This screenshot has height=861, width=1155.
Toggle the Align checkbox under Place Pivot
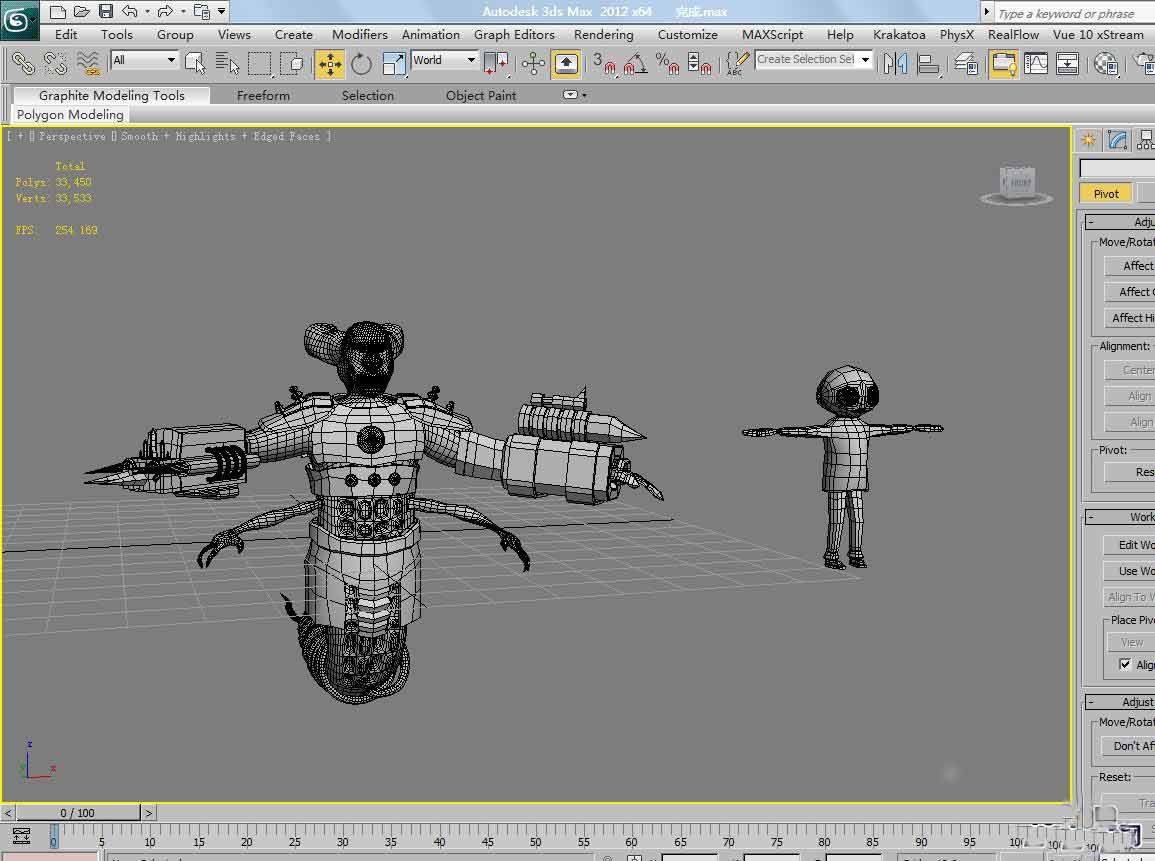coord(1125,664)
